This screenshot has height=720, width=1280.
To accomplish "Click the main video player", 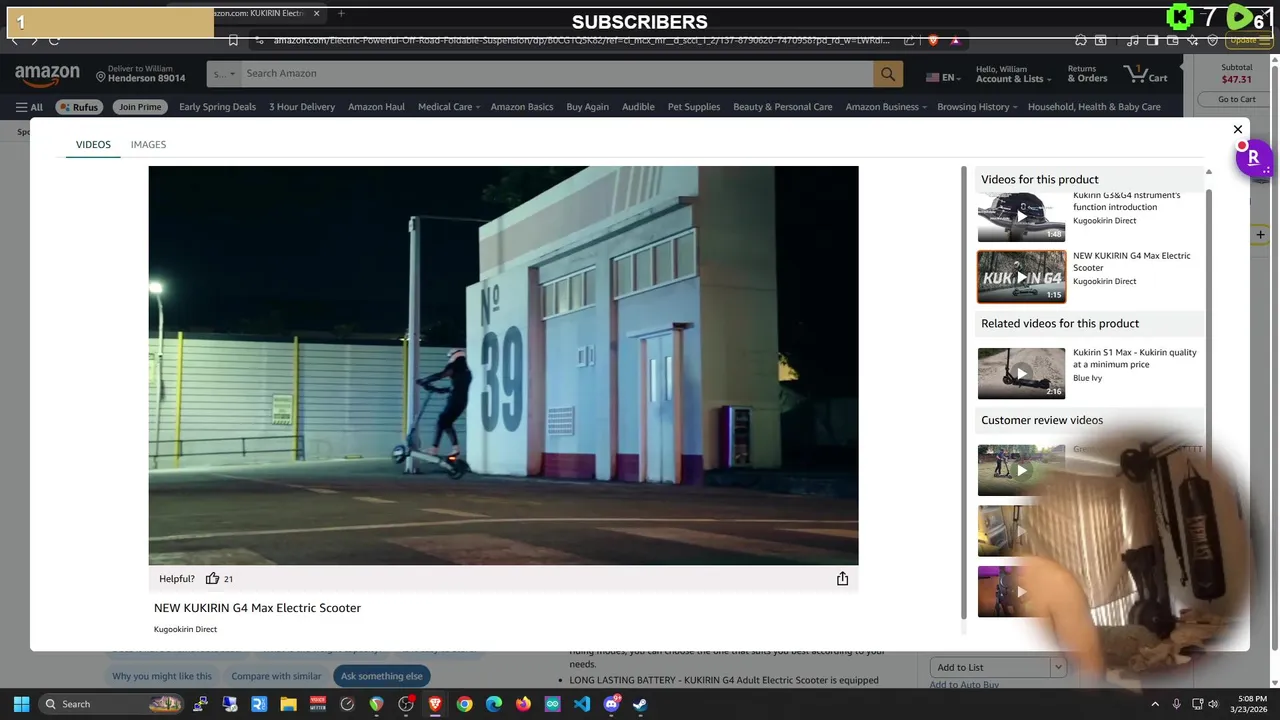I will [x=503, y=365].
